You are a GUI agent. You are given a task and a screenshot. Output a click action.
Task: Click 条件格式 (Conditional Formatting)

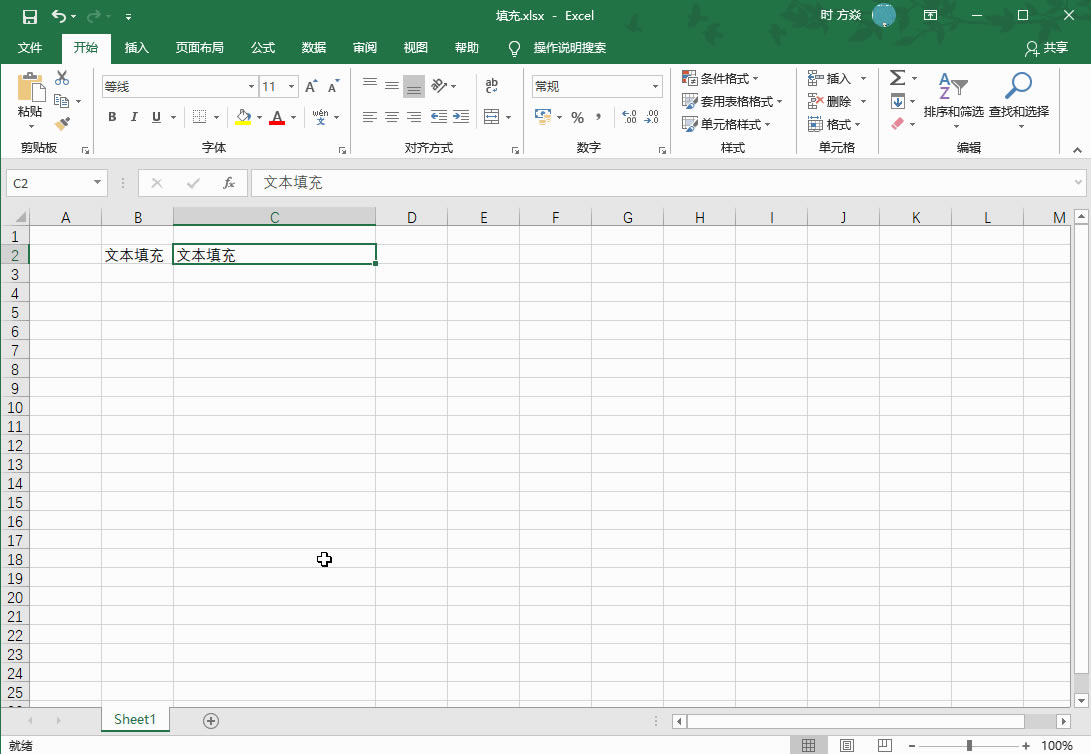click(720, 77)
